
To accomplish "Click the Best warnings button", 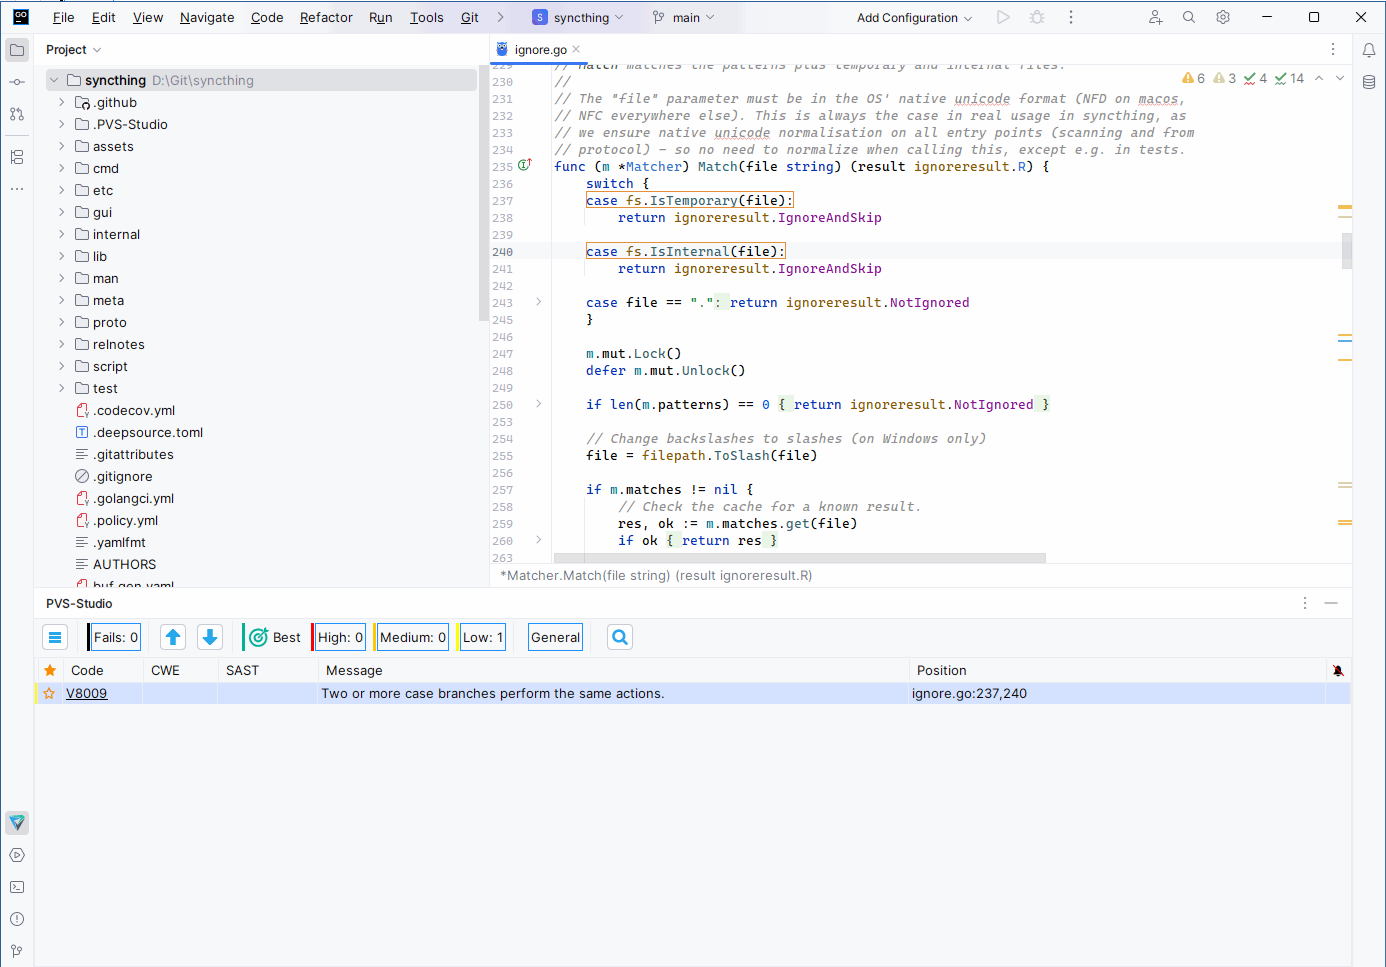I will 274,637.
